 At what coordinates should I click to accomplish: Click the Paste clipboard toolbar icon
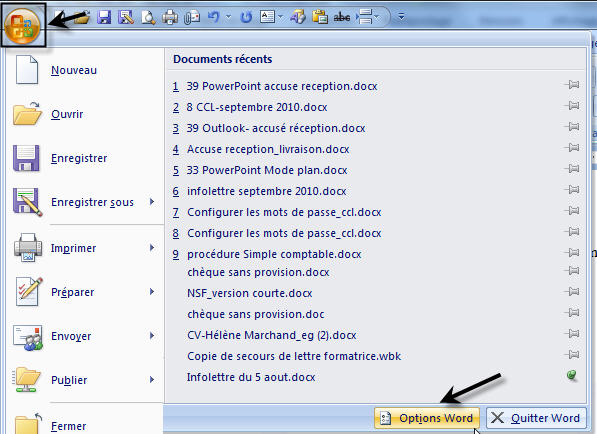coord(320,17)
